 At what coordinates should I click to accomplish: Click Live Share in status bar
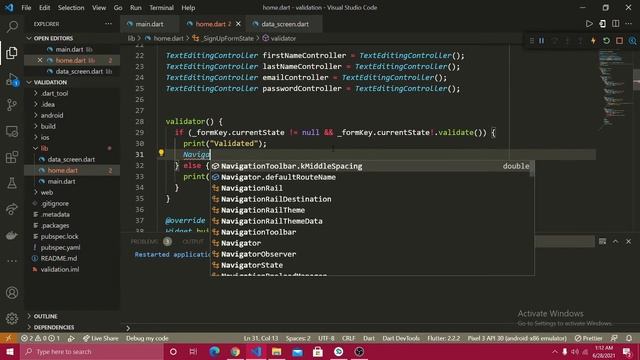pyautogui.click(x=100, y=338)
